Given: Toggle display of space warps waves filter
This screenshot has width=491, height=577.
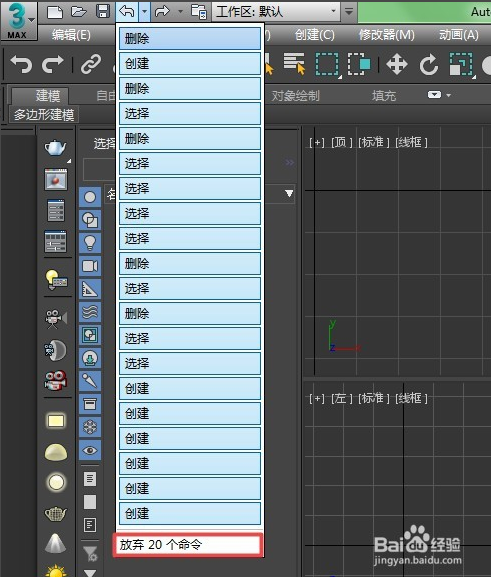Looking at the screenshot, I should [90, 312].
